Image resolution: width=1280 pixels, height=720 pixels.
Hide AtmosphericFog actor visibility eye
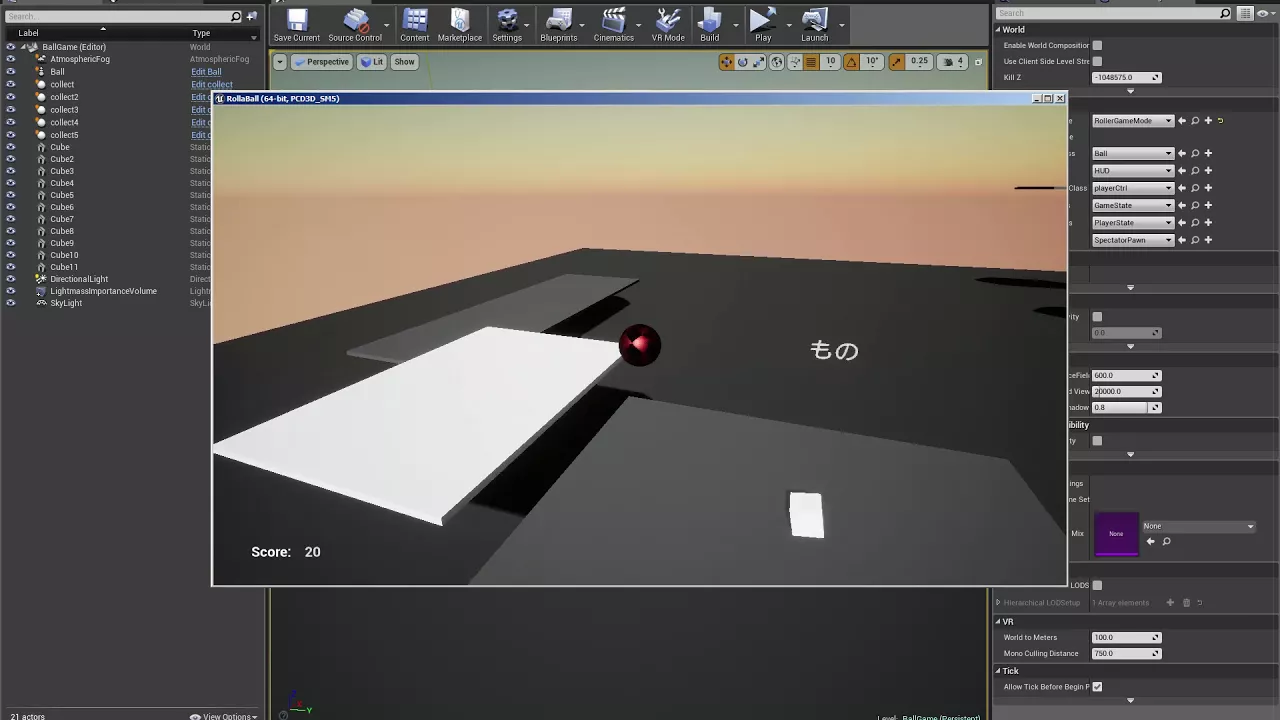pos(10,59)
